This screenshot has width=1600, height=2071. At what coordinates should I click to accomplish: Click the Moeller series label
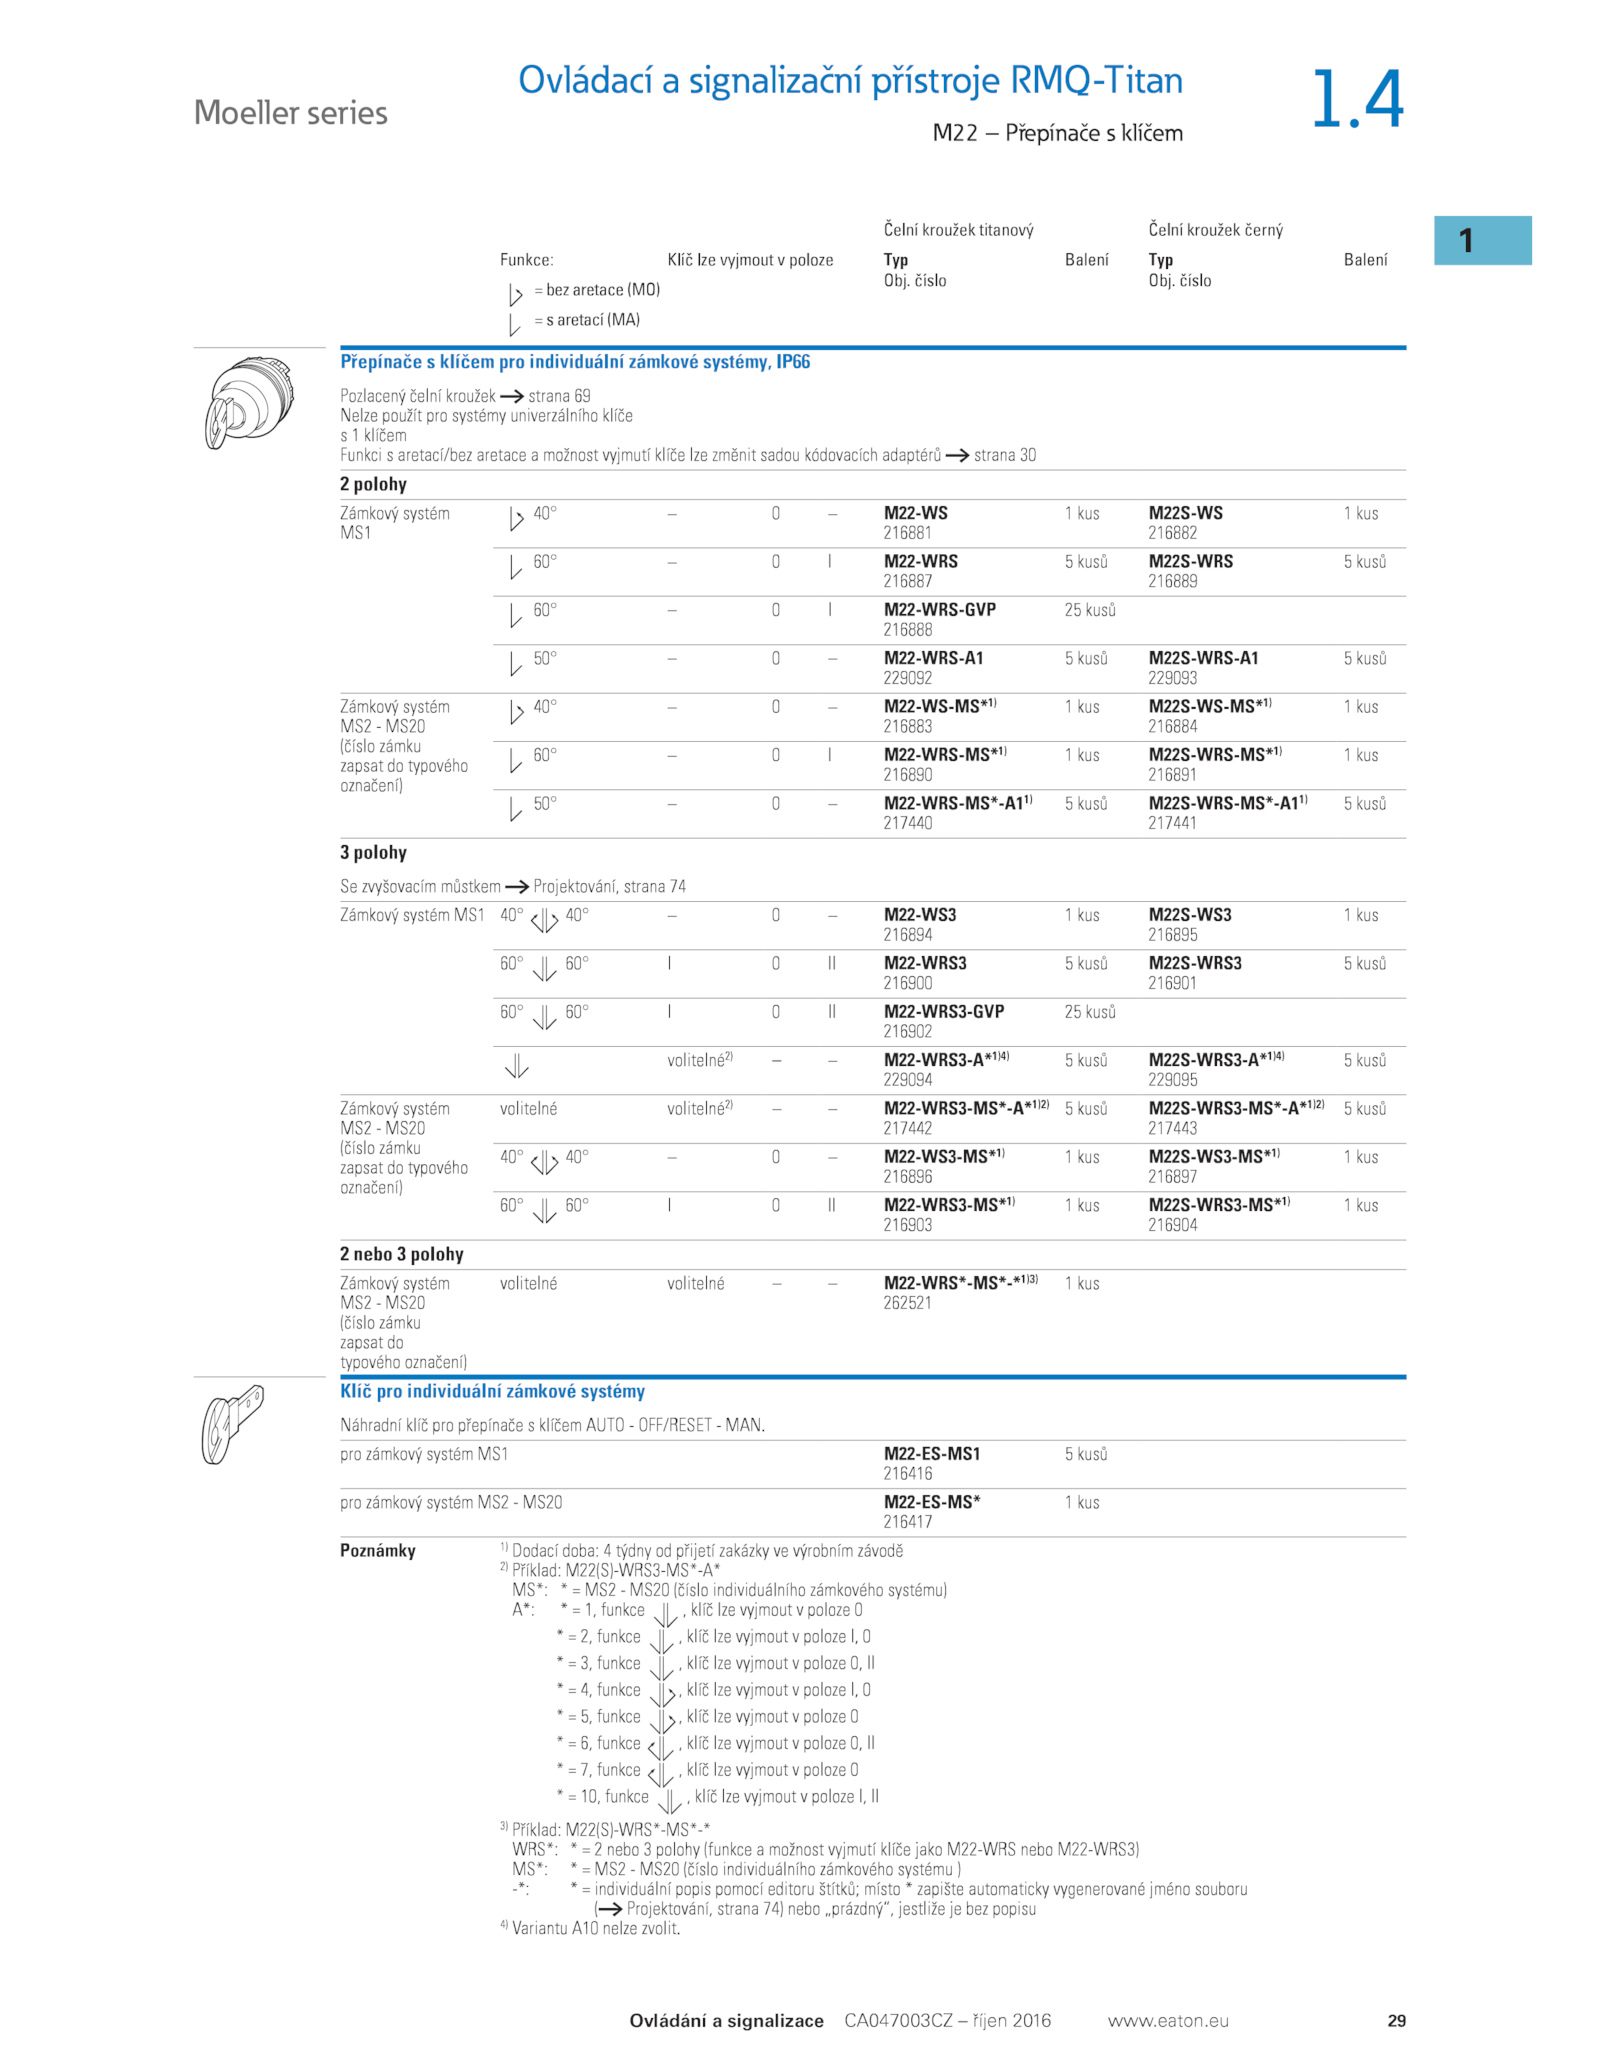point(291,112)
